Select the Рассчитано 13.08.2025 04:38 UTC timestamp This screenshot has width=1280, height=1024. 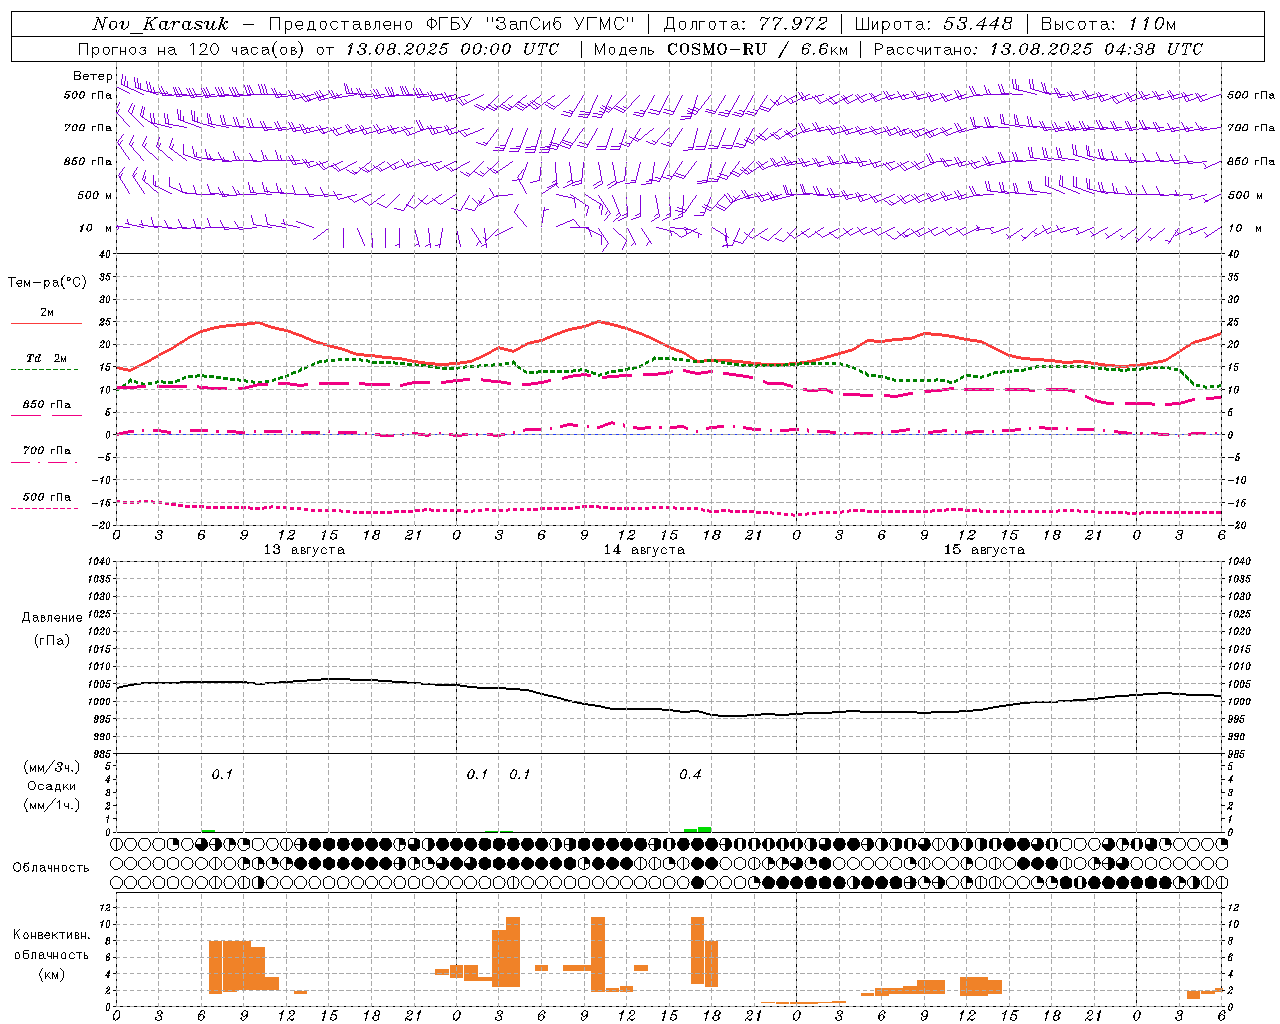point(1038,49)
